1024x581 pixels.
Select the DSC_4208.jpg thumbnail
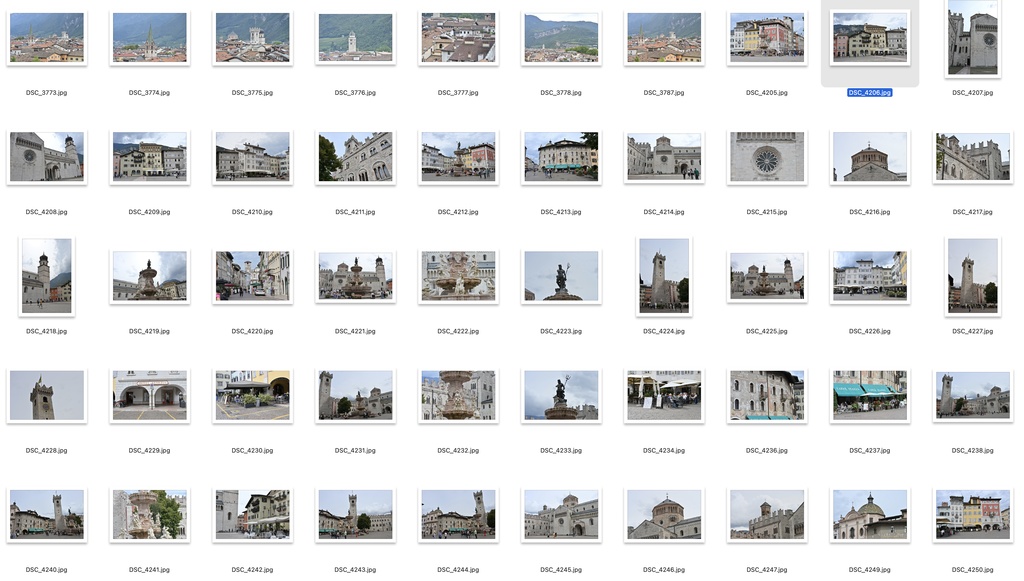click(46, 157)
